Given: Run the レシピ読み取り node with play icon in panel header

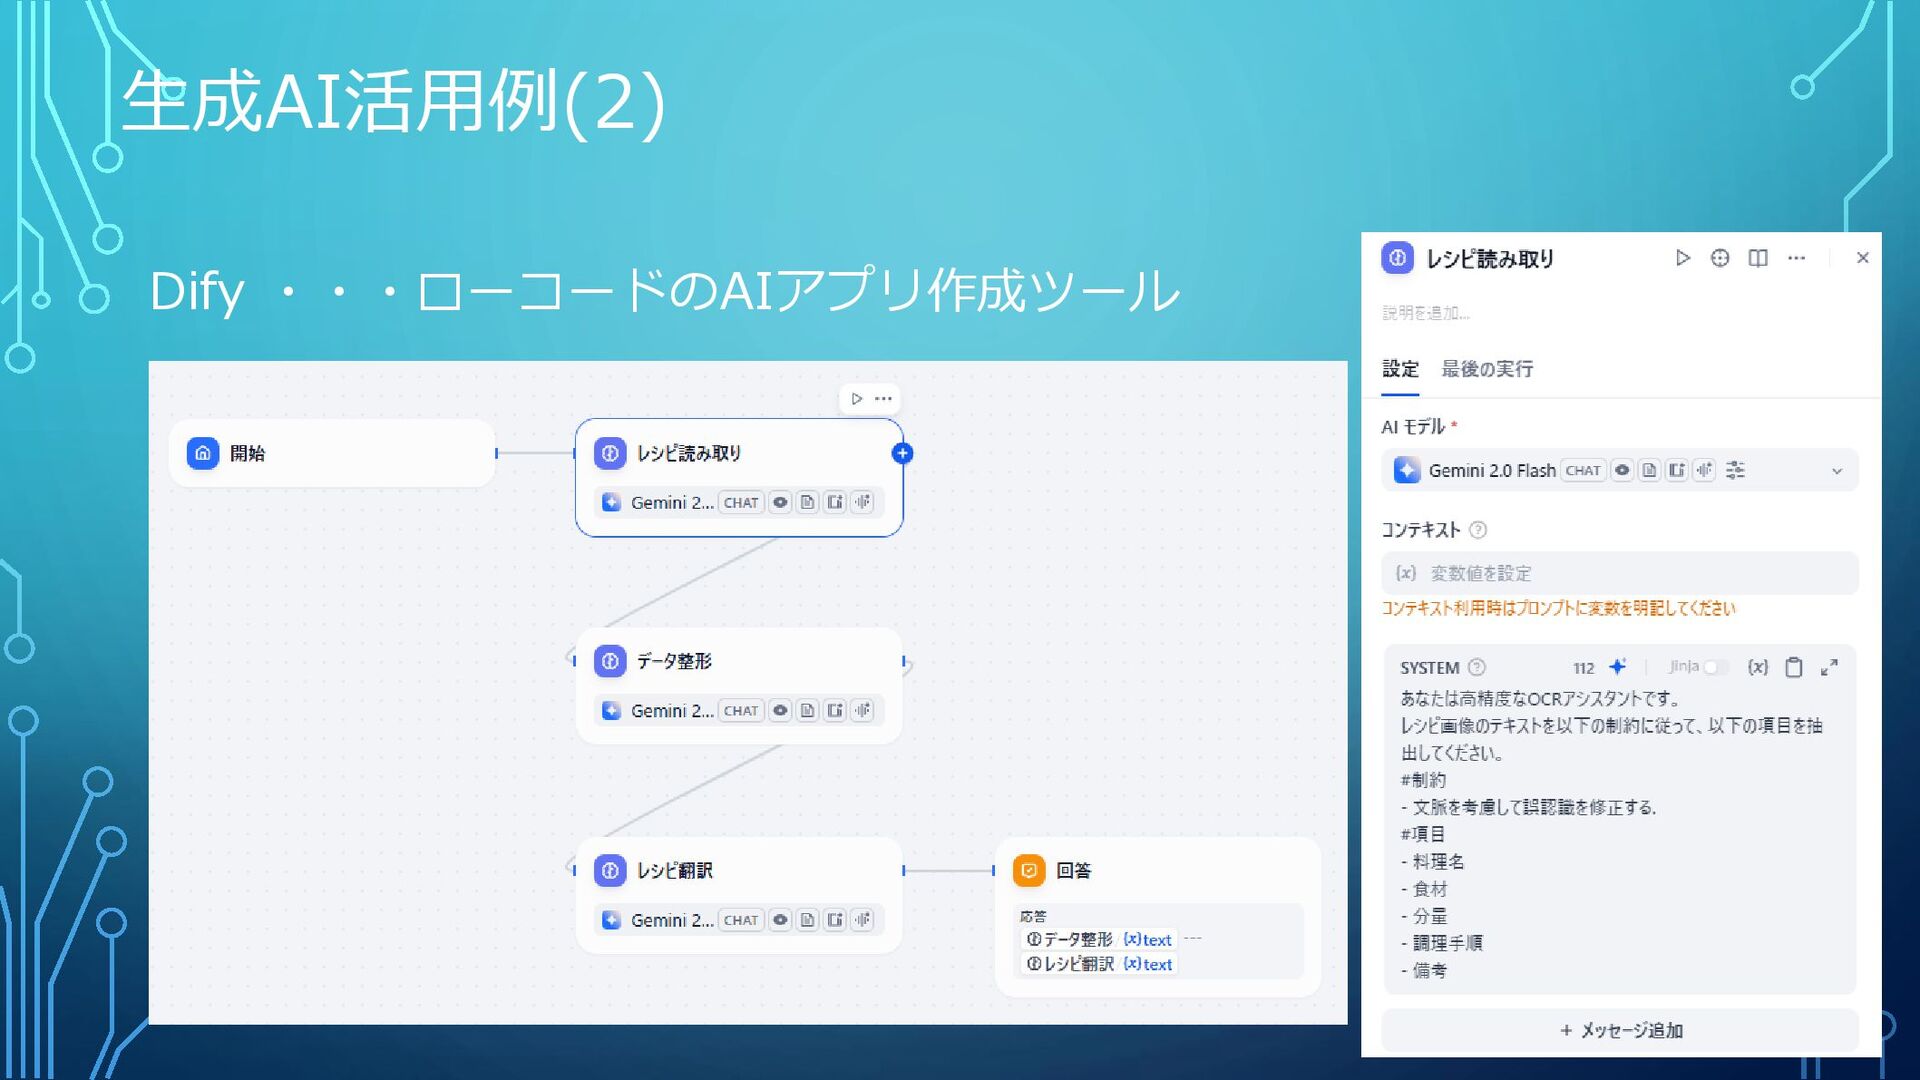Looking at the screenshot, I should pos(1683,258).
